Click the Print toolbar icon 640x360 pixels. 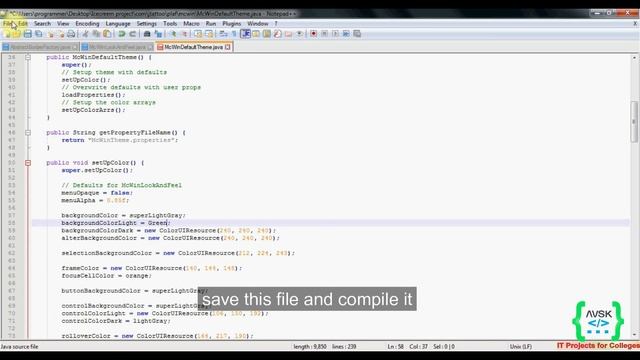point(71,34)
